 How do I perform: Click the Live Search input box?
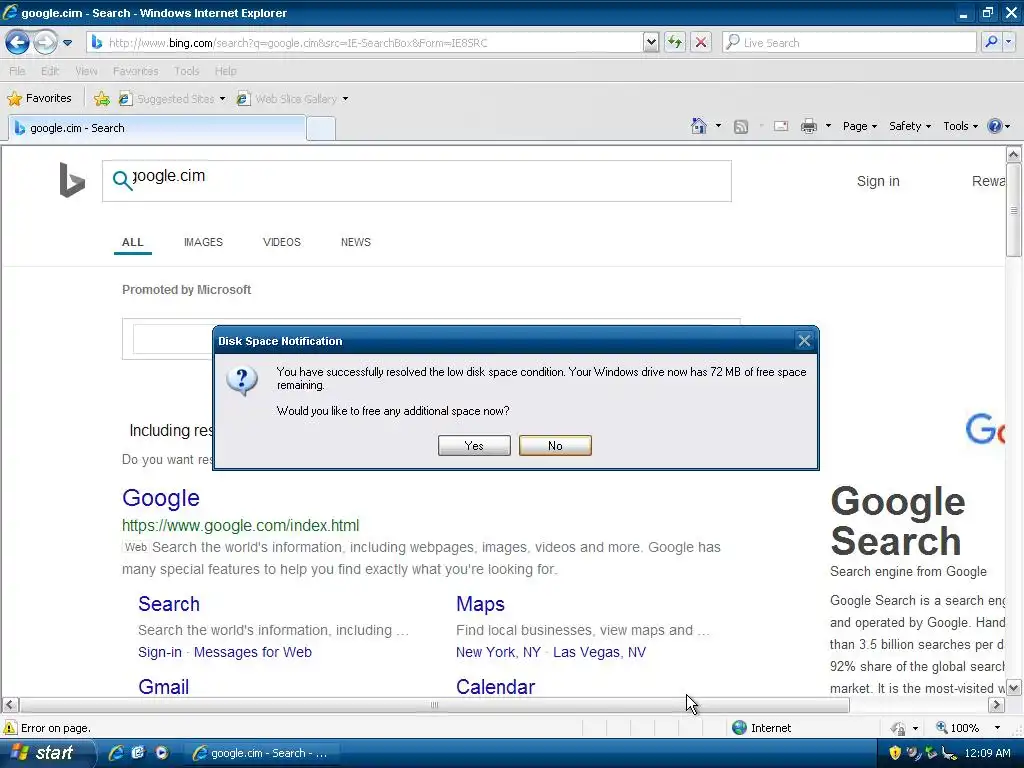[x=849, y=43]
